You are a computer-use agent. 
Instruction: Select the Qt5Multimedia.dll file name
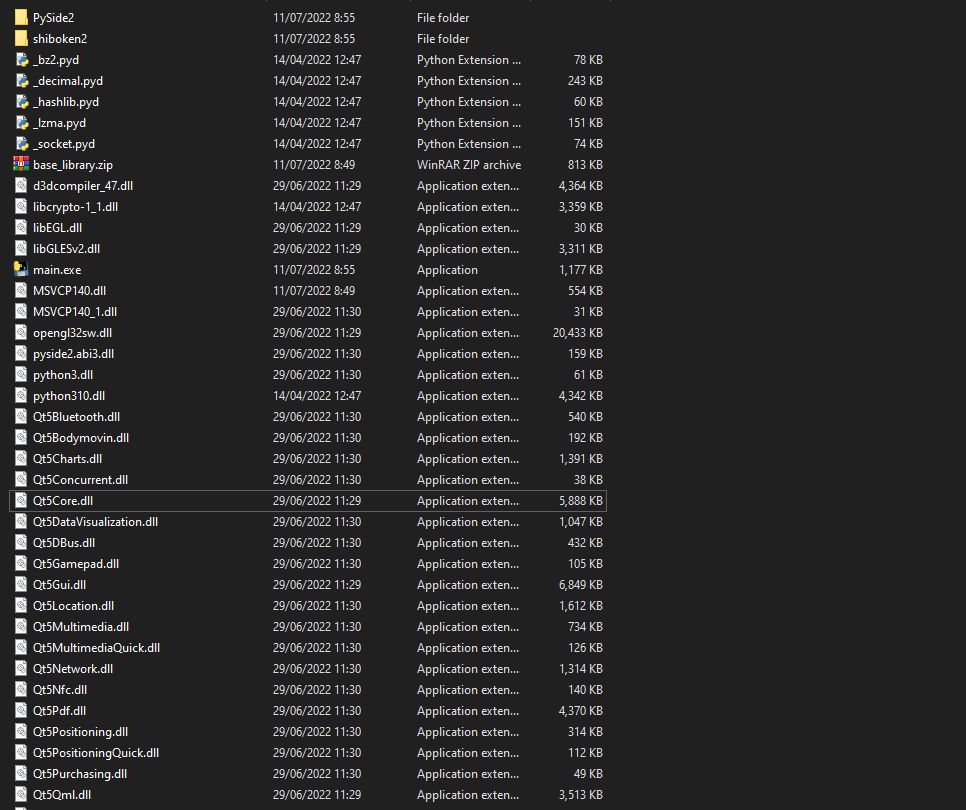(x=81, y=626)
